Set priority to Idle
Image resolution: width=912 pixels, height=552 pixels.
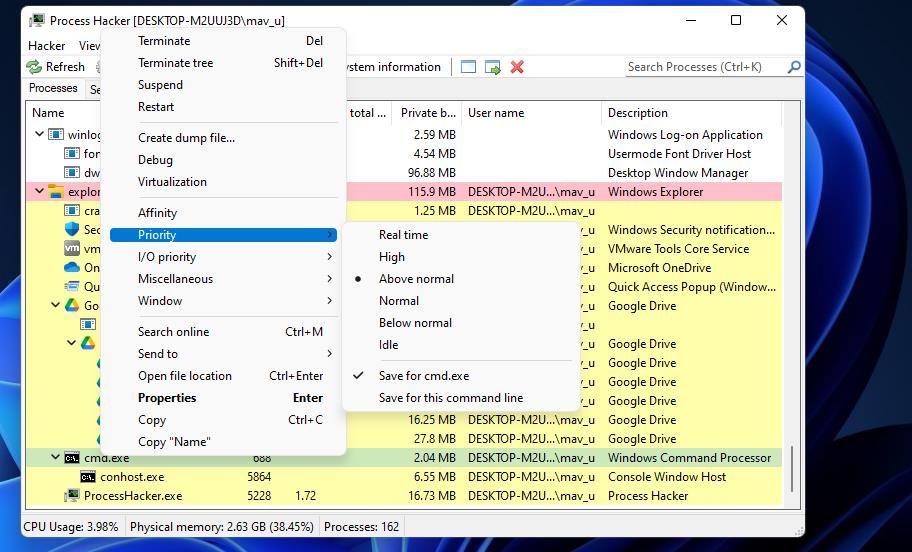389,345
